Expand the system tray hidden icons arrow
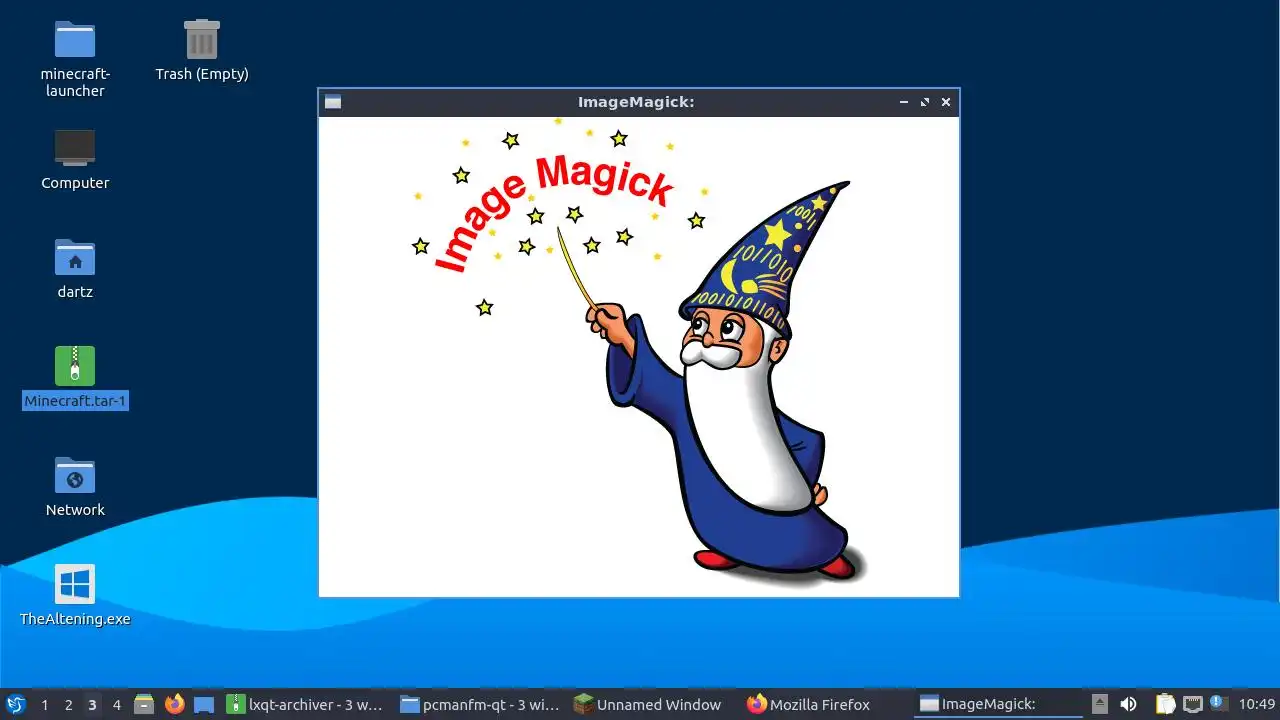Screen dimensions: 1280x720 tap(1100, 704)
